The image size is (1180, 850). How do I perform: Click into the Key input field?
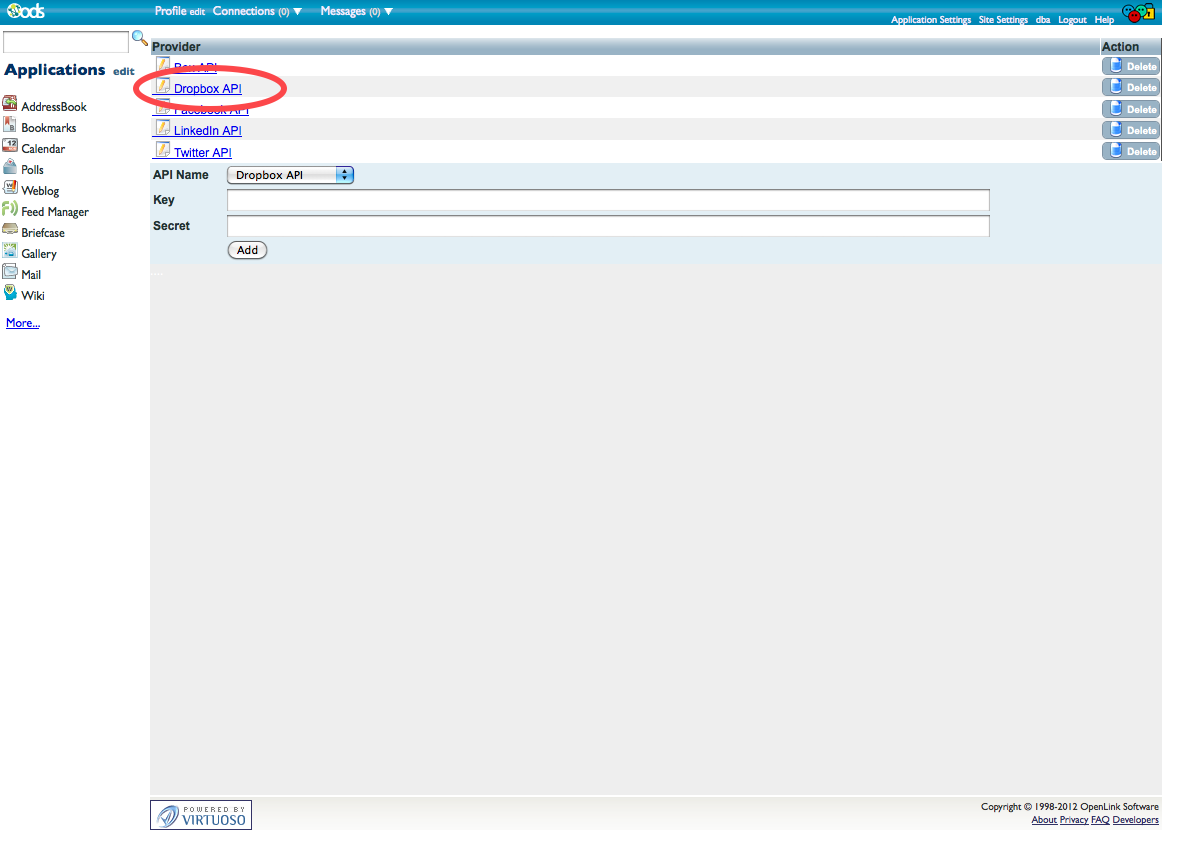(608, 200)
